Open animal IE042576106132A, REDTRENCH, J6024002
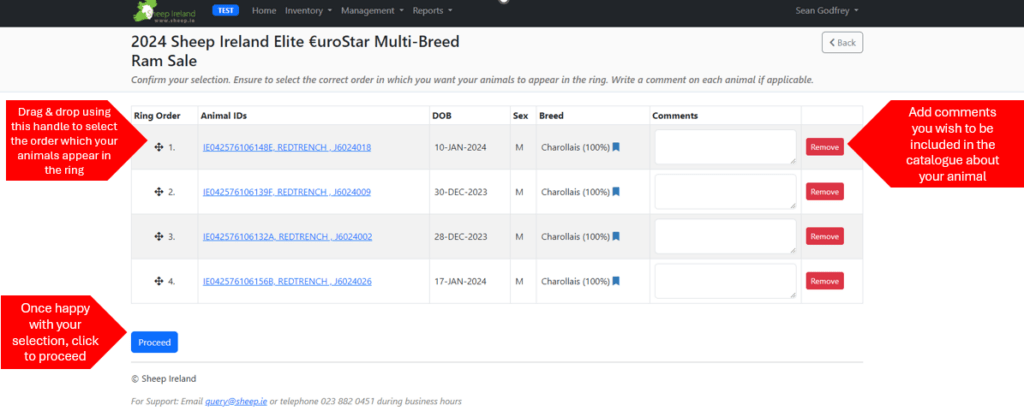This screenshot has height=411, width=1024. click(287, 237)
